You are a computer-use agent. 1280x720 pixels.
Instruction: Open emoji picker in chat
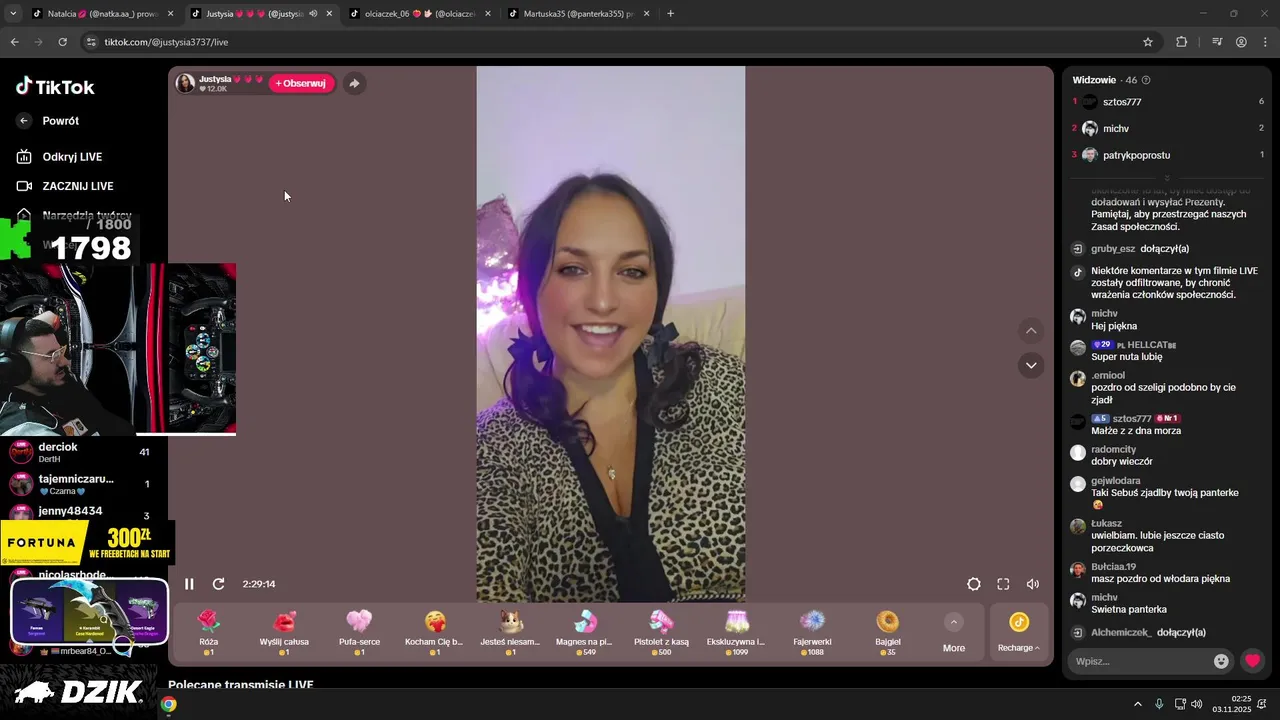[x=1221, y=661]
